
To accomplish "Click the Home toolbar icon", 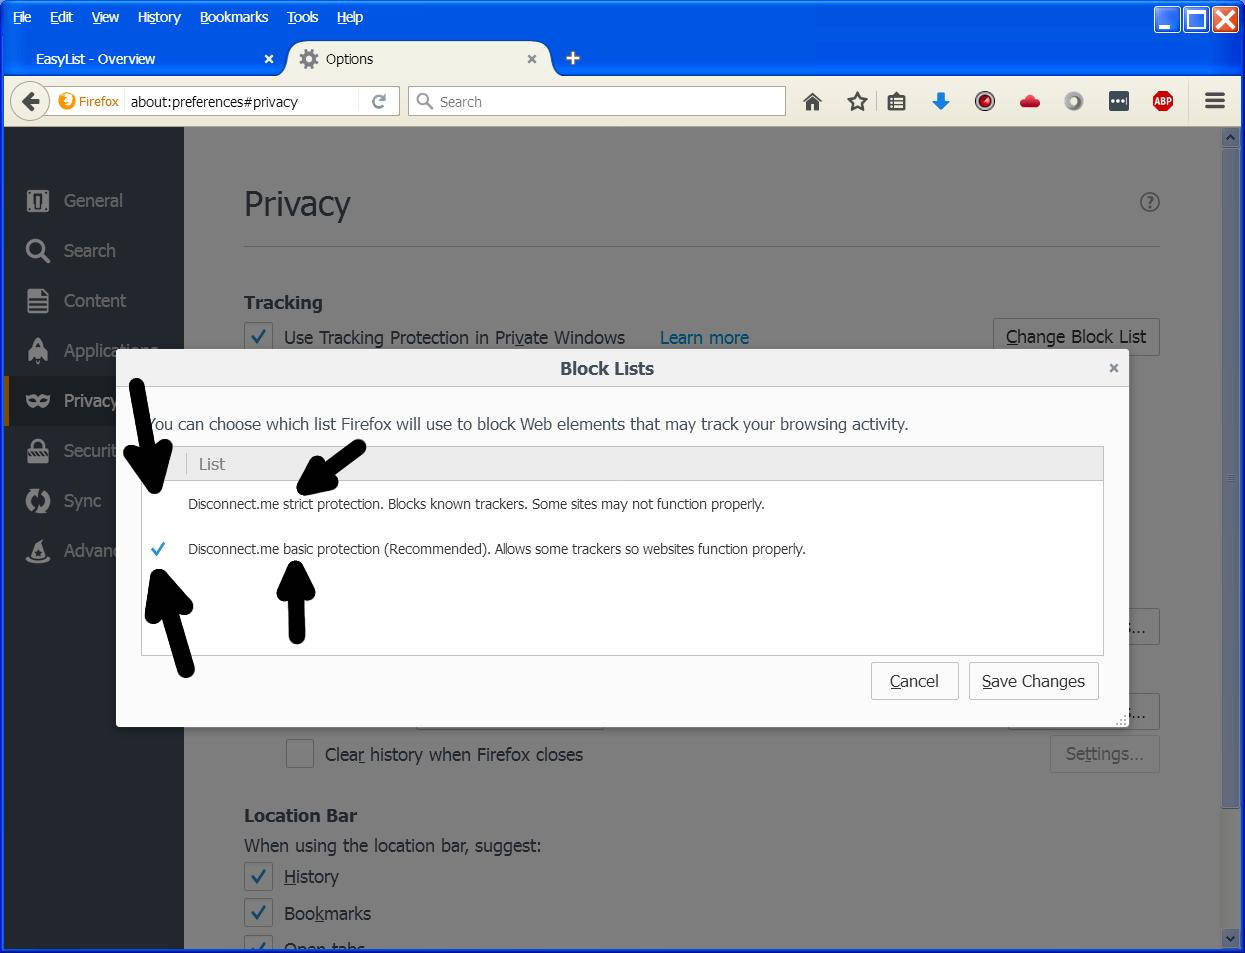I will (812, 101).
